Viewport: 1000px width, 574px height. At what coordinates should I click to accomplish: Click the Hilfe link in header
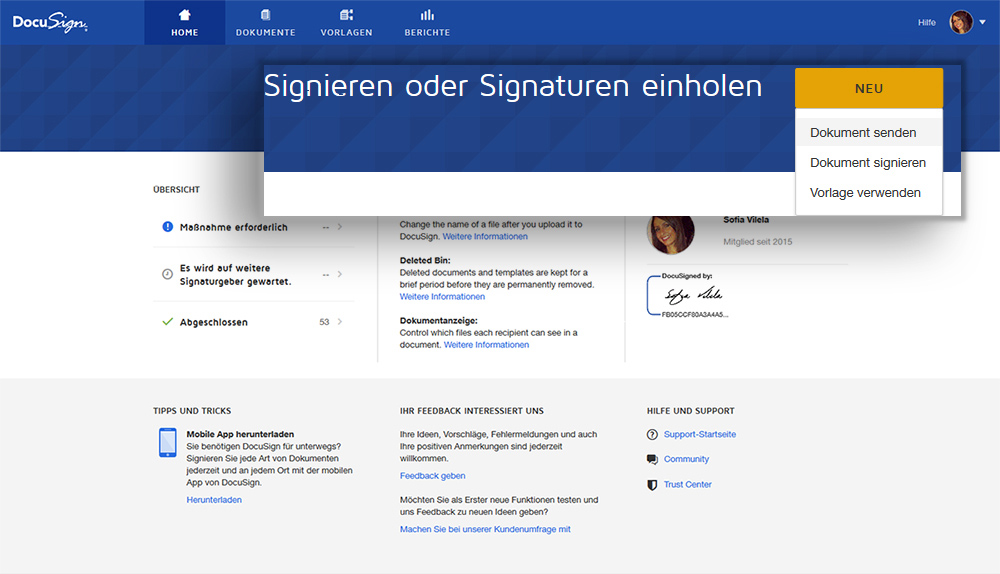[x=926, y=22]
